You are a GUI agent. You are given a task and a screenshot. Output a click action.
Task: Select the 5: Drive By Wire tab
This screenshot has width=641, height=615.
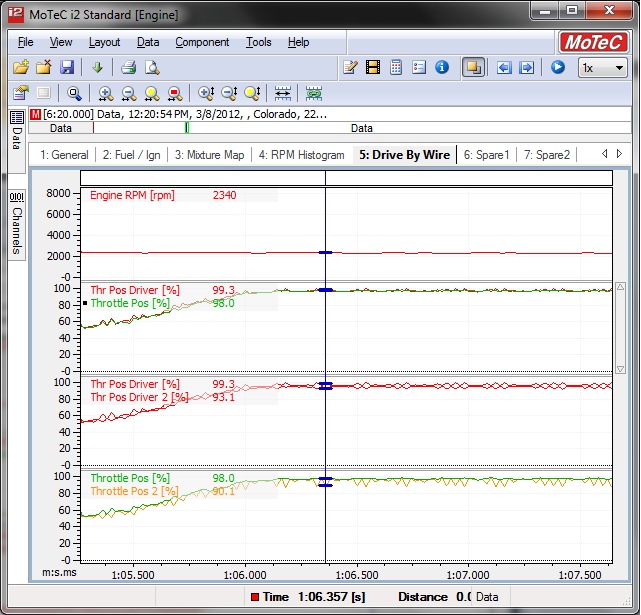pyautogui.click(x=404, y=155)
